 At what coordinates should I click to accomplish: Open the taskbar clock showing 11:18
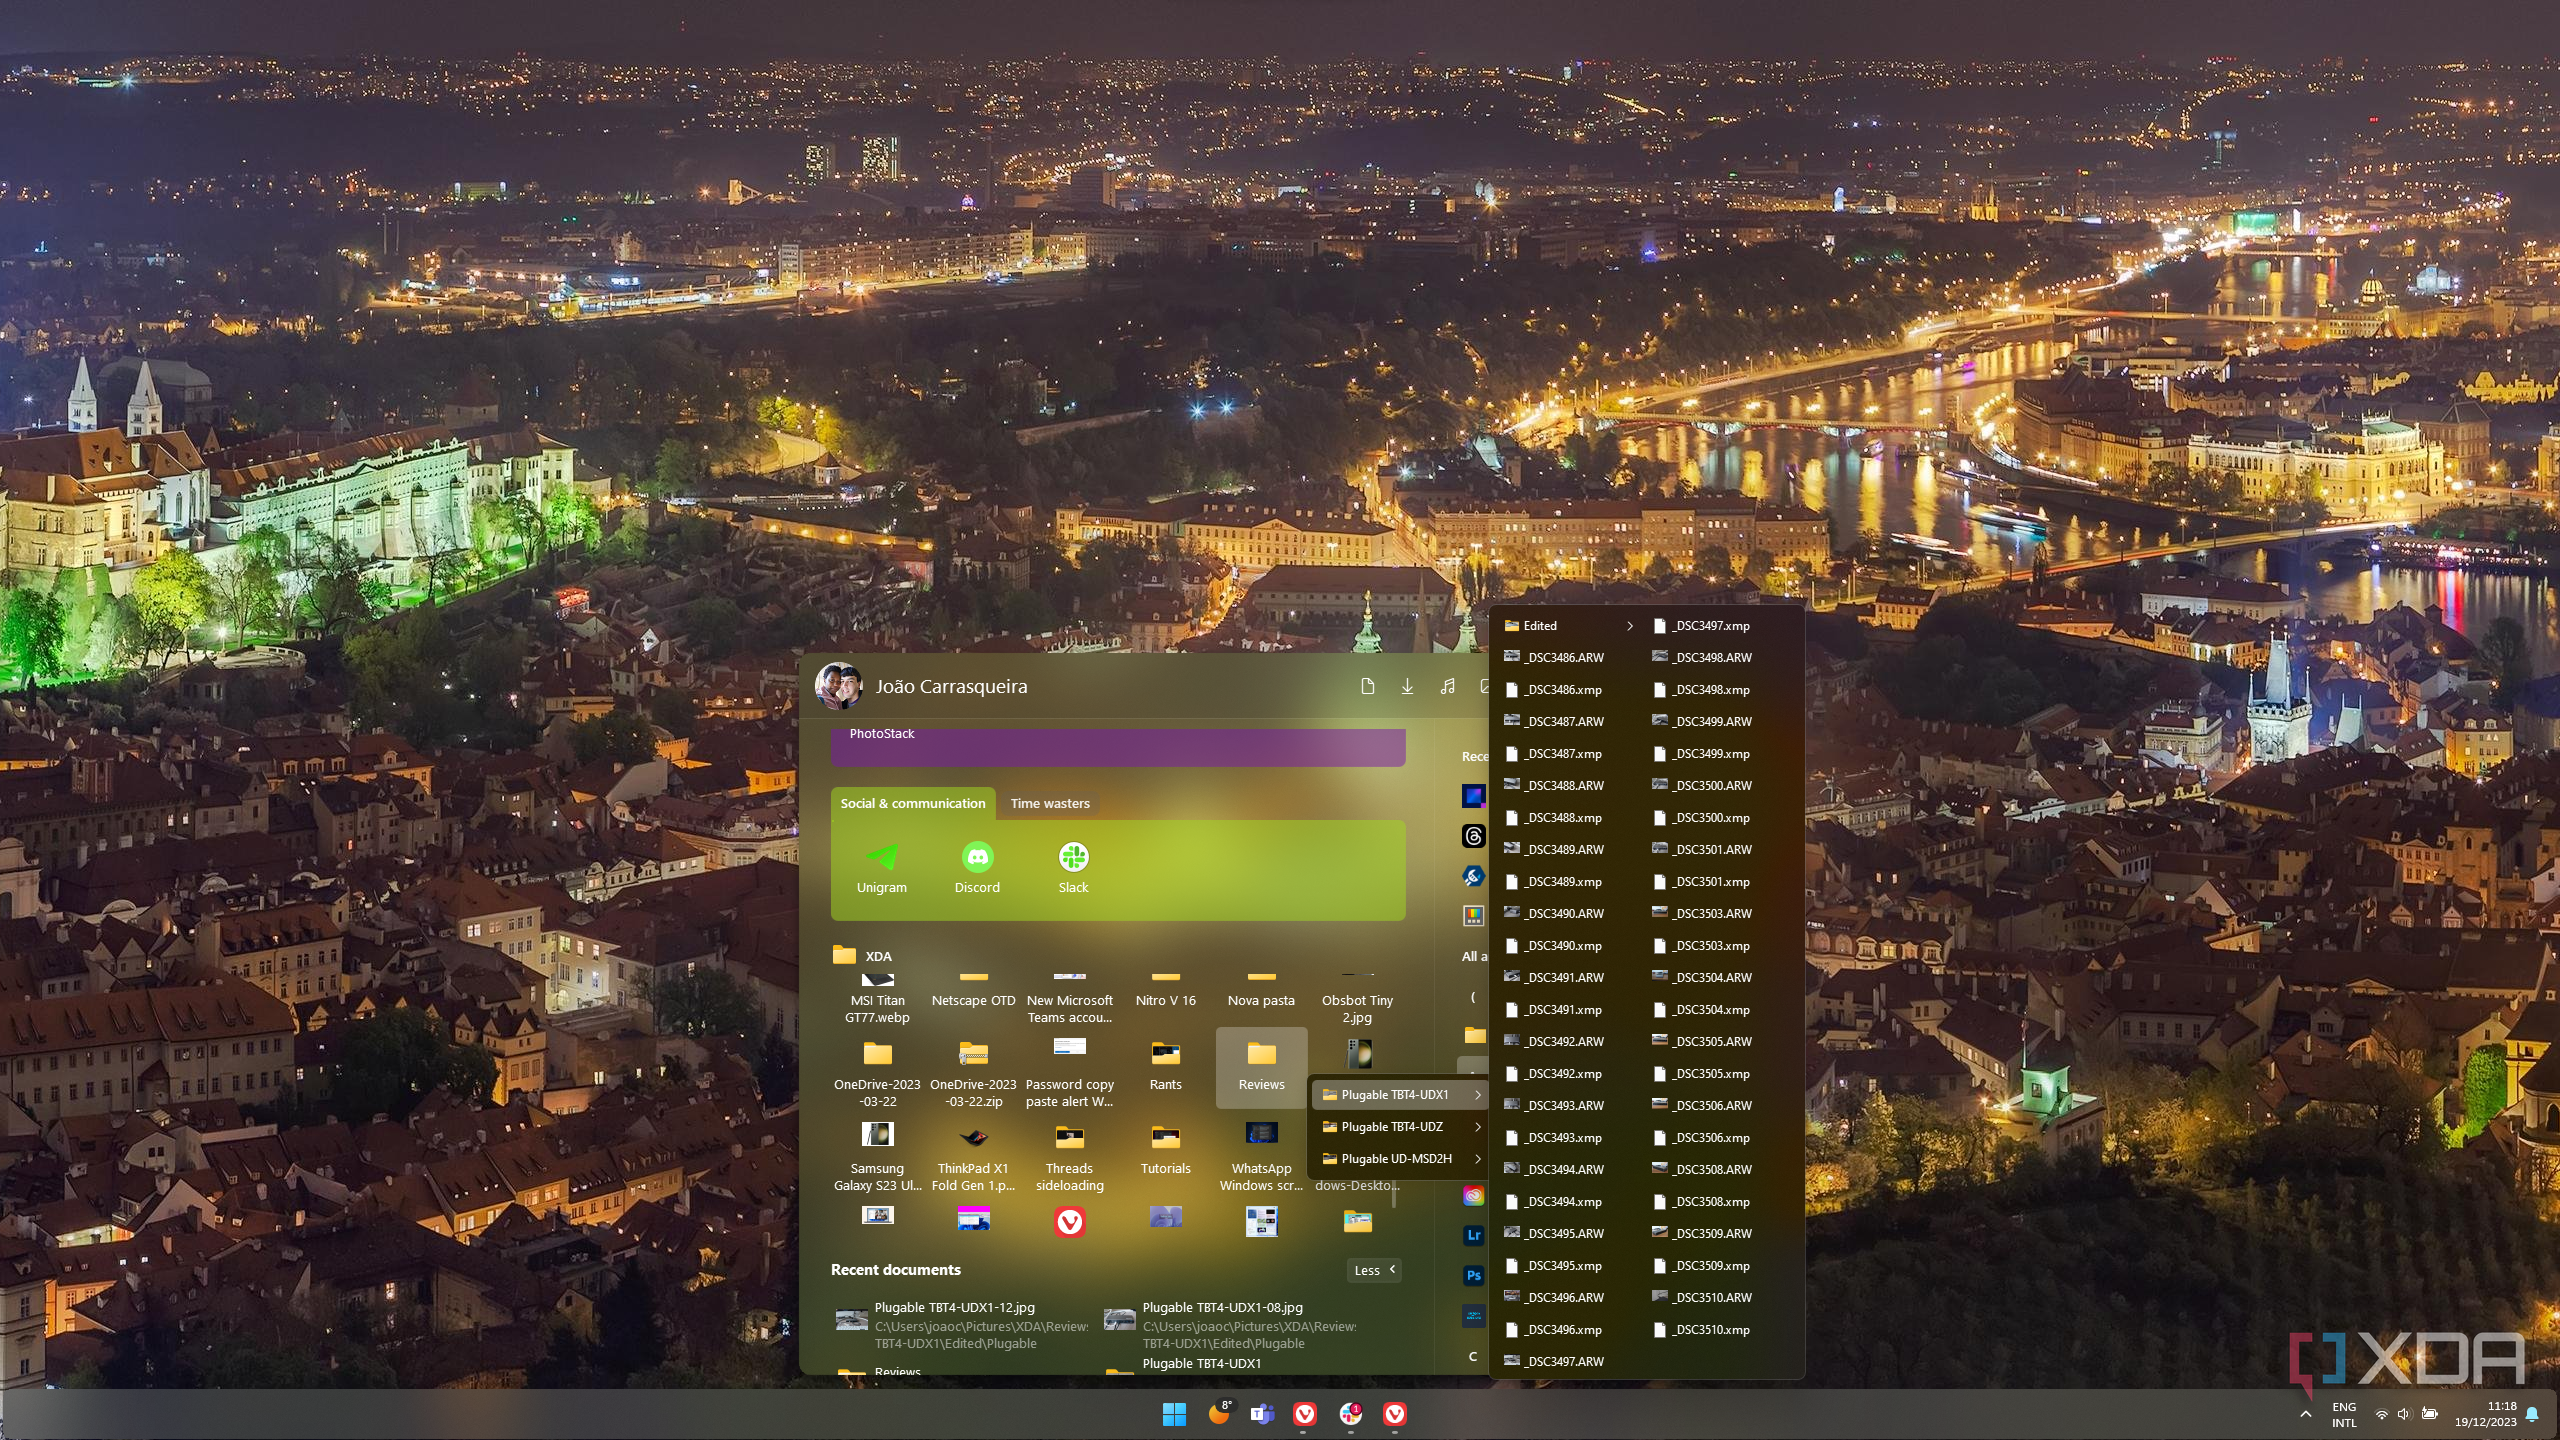coord(2485,1414)
